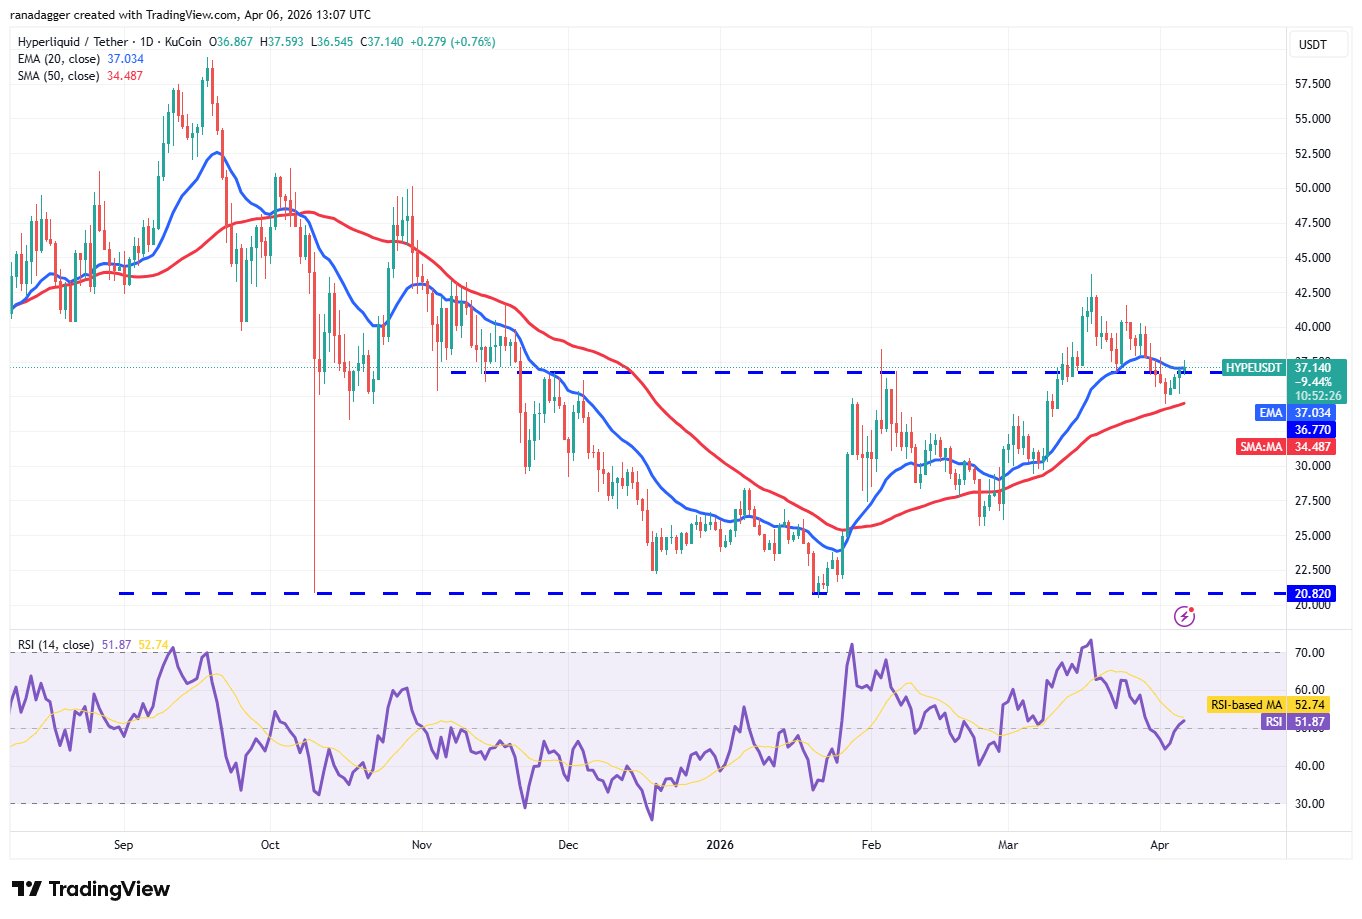Click the TradingView logo icon
The image size is (1362, 919).
point(26,889)
